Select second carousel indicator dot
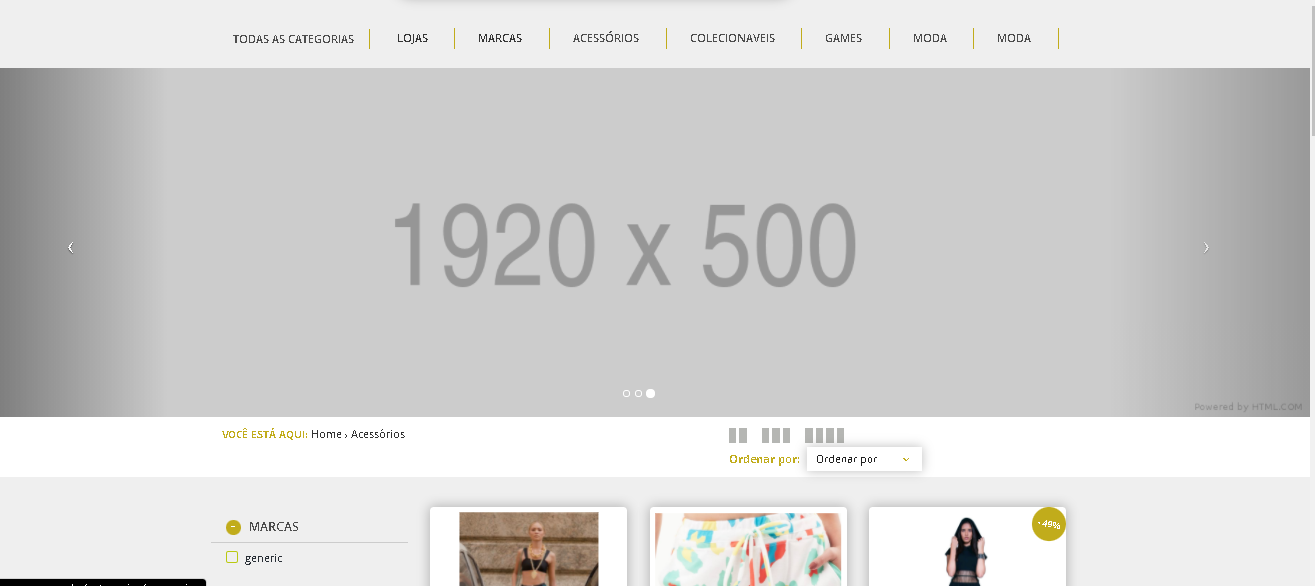 pyautogui.click(x=638, y=393)
